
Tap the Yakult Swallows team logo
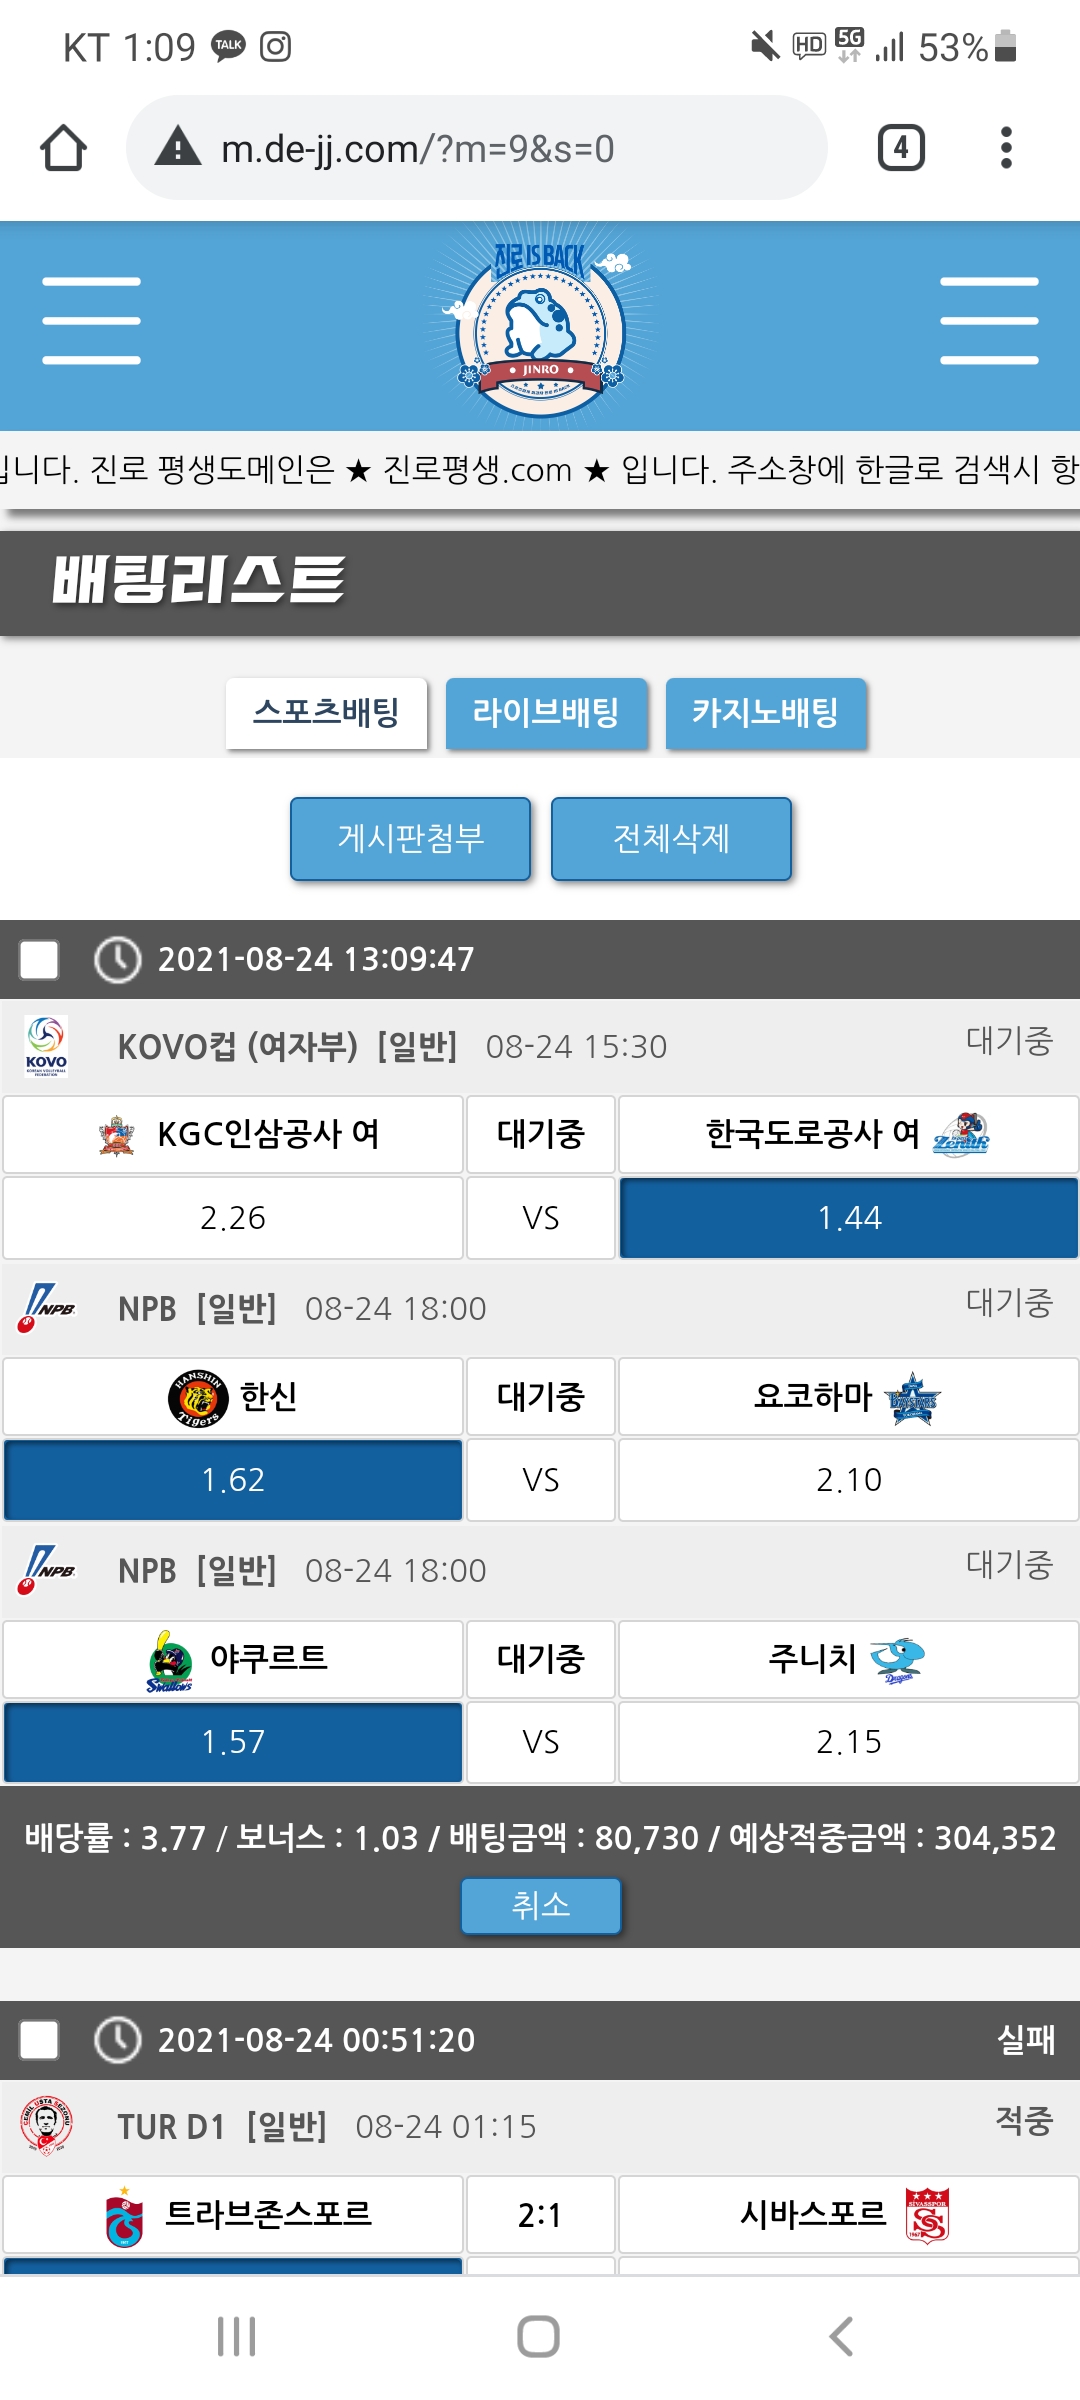[170, 1660]
